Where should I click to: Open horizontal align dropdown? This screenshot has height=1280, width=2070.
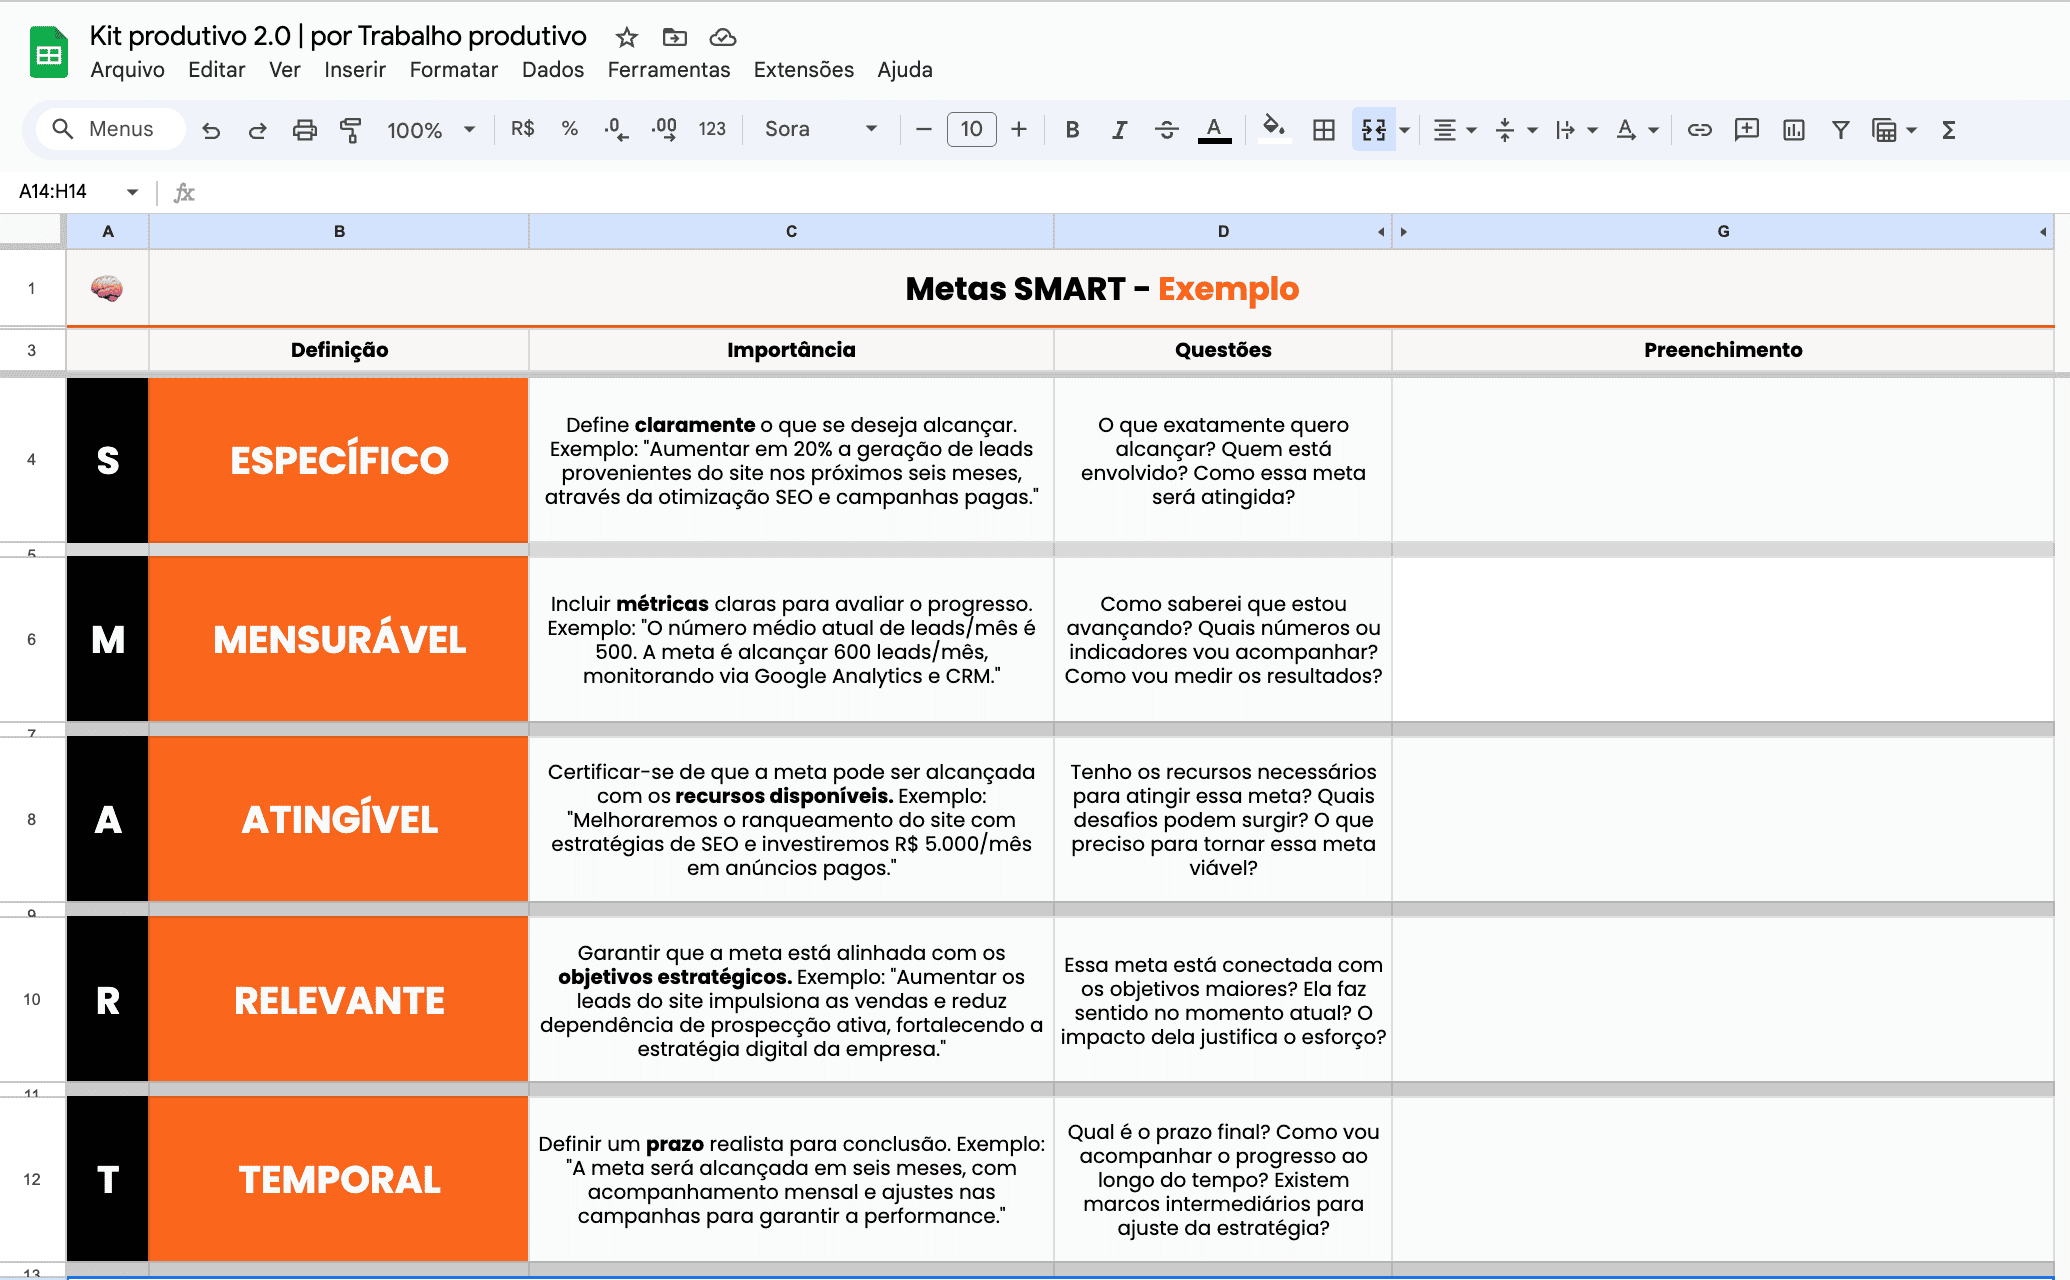tap(1455, 130)
